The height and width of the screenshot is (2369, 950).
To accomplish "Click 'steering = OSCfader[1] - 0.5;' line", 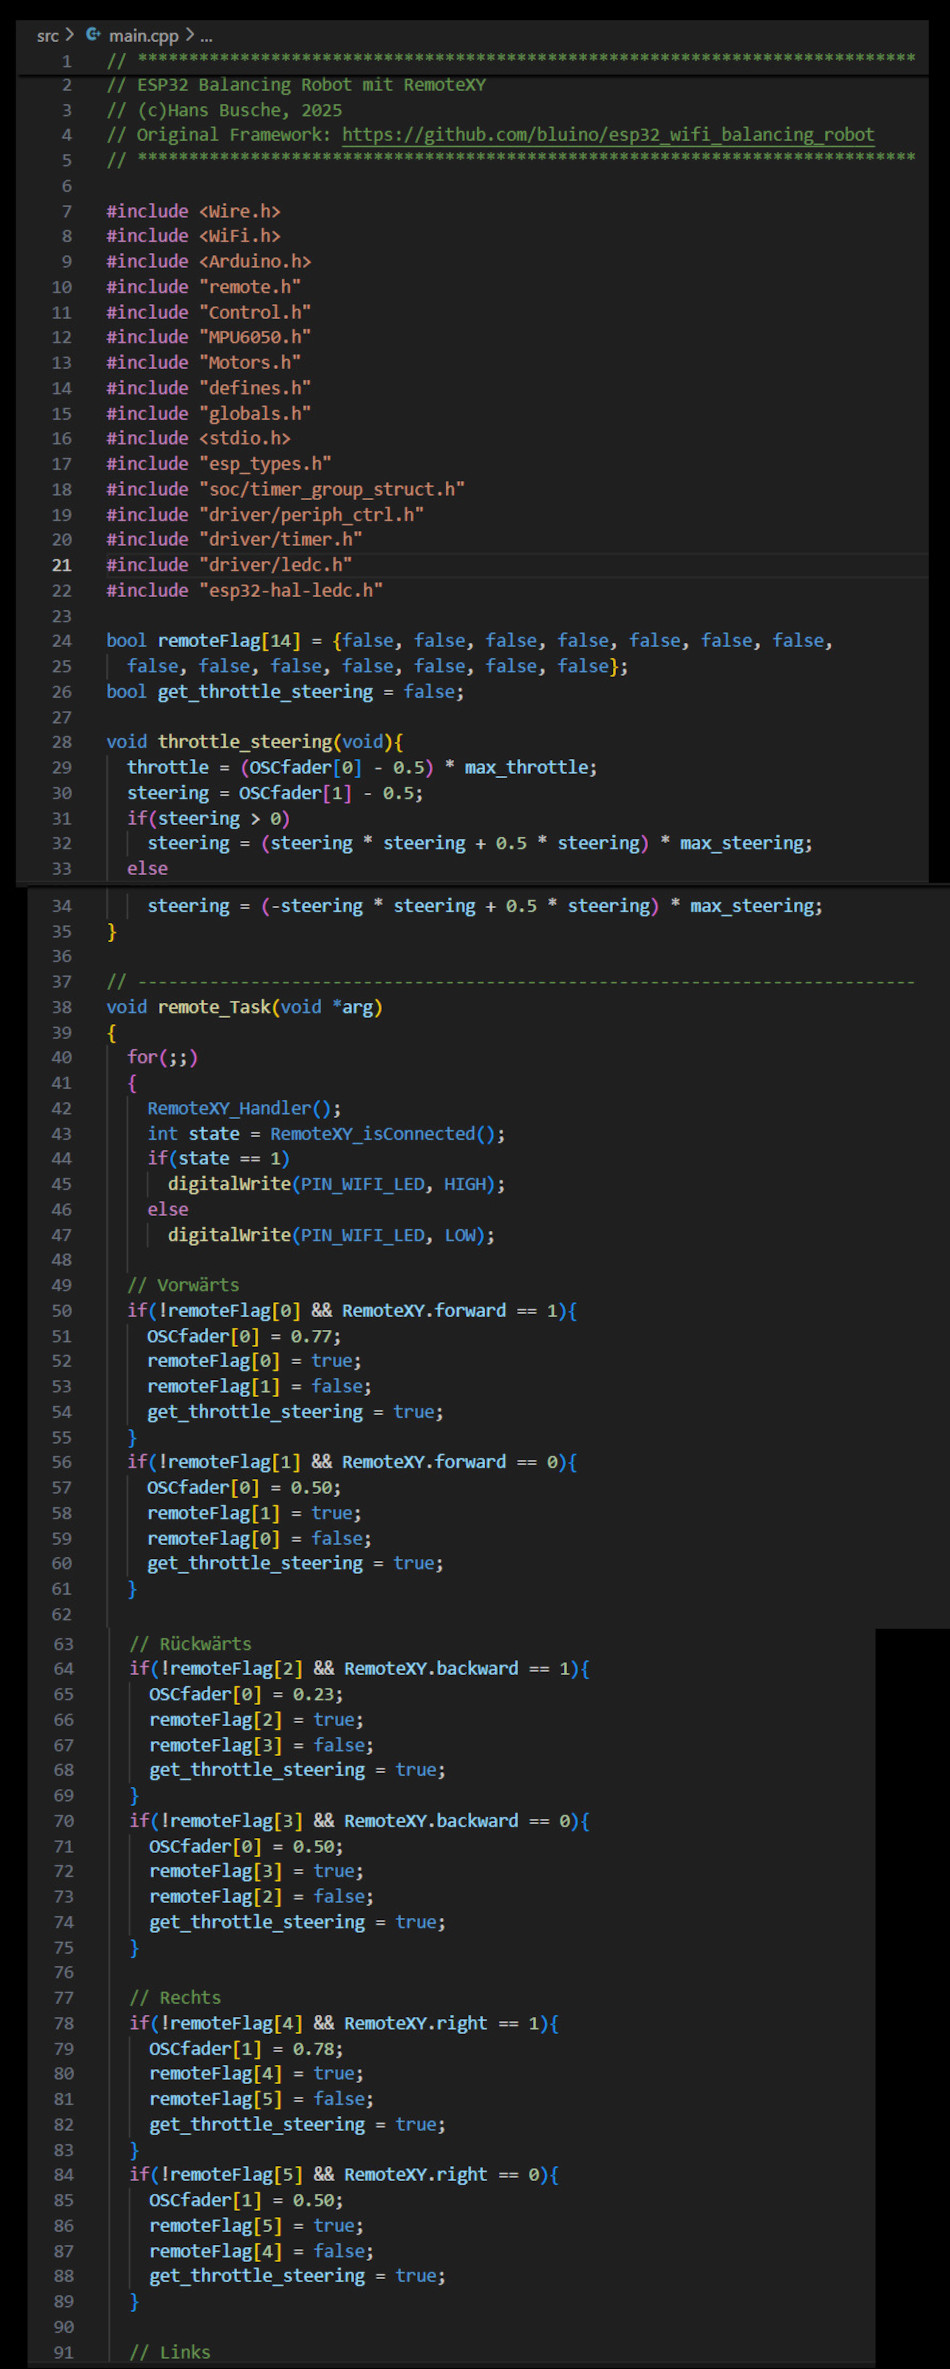I will pyautogui.click(x=275, y=793).
